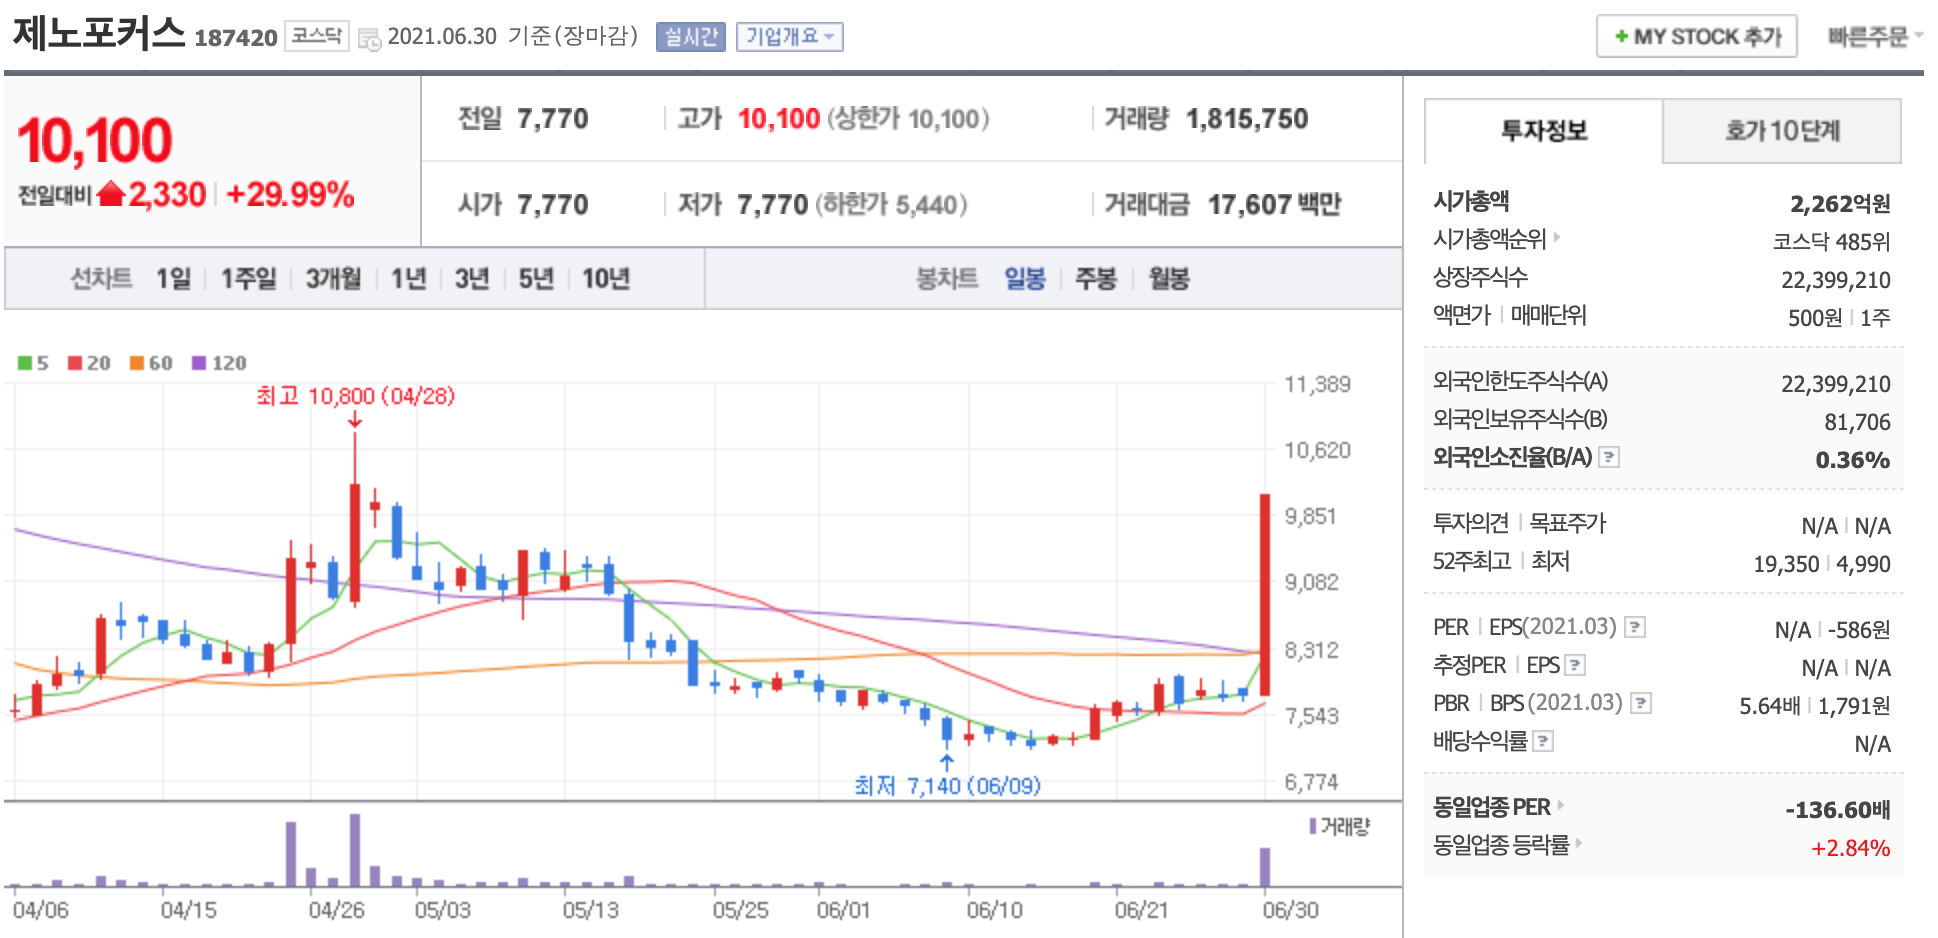The width and height of the screenshot is (1938, 938).
Task: Click the 상장주식수 value 22,399,210
Action: (1835, 280)
